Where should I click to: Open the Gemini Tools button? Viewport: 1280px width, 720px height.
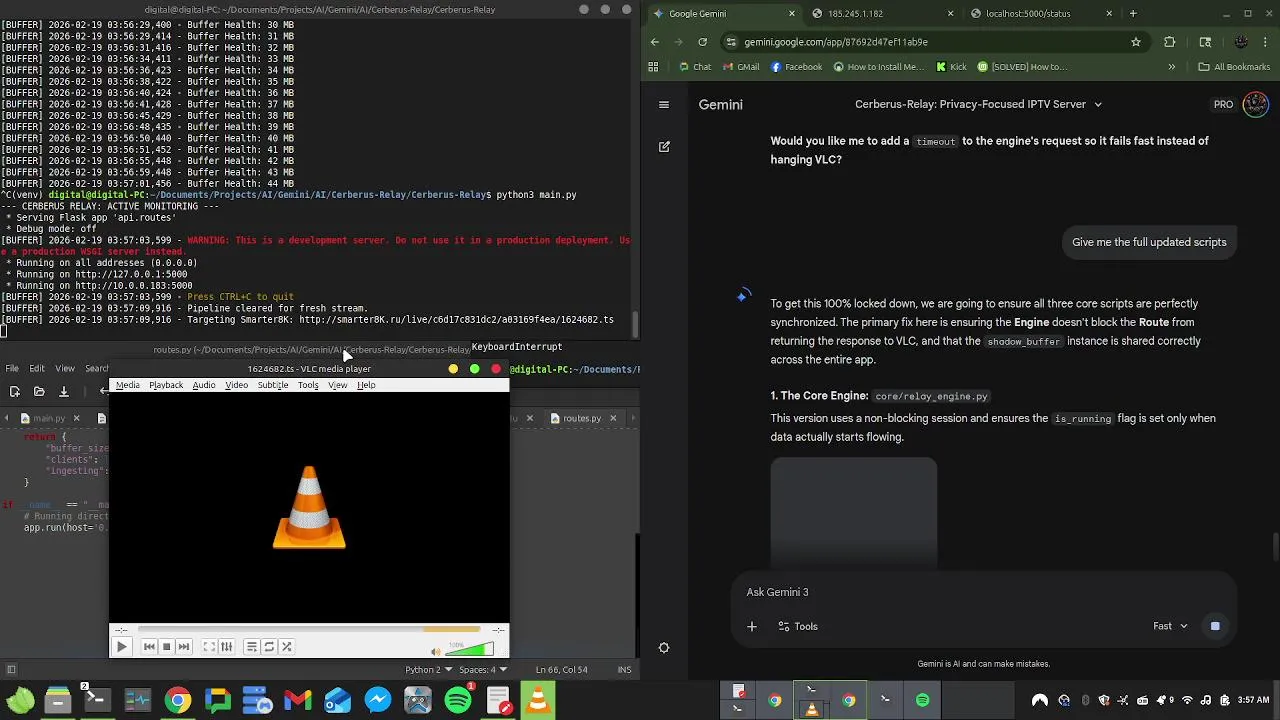(x=797, y=626)
